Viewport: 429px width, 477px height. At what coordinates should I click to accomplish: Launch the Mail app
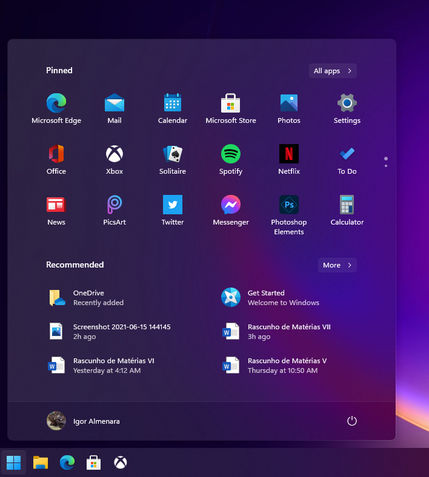click(x=114, y=109)
